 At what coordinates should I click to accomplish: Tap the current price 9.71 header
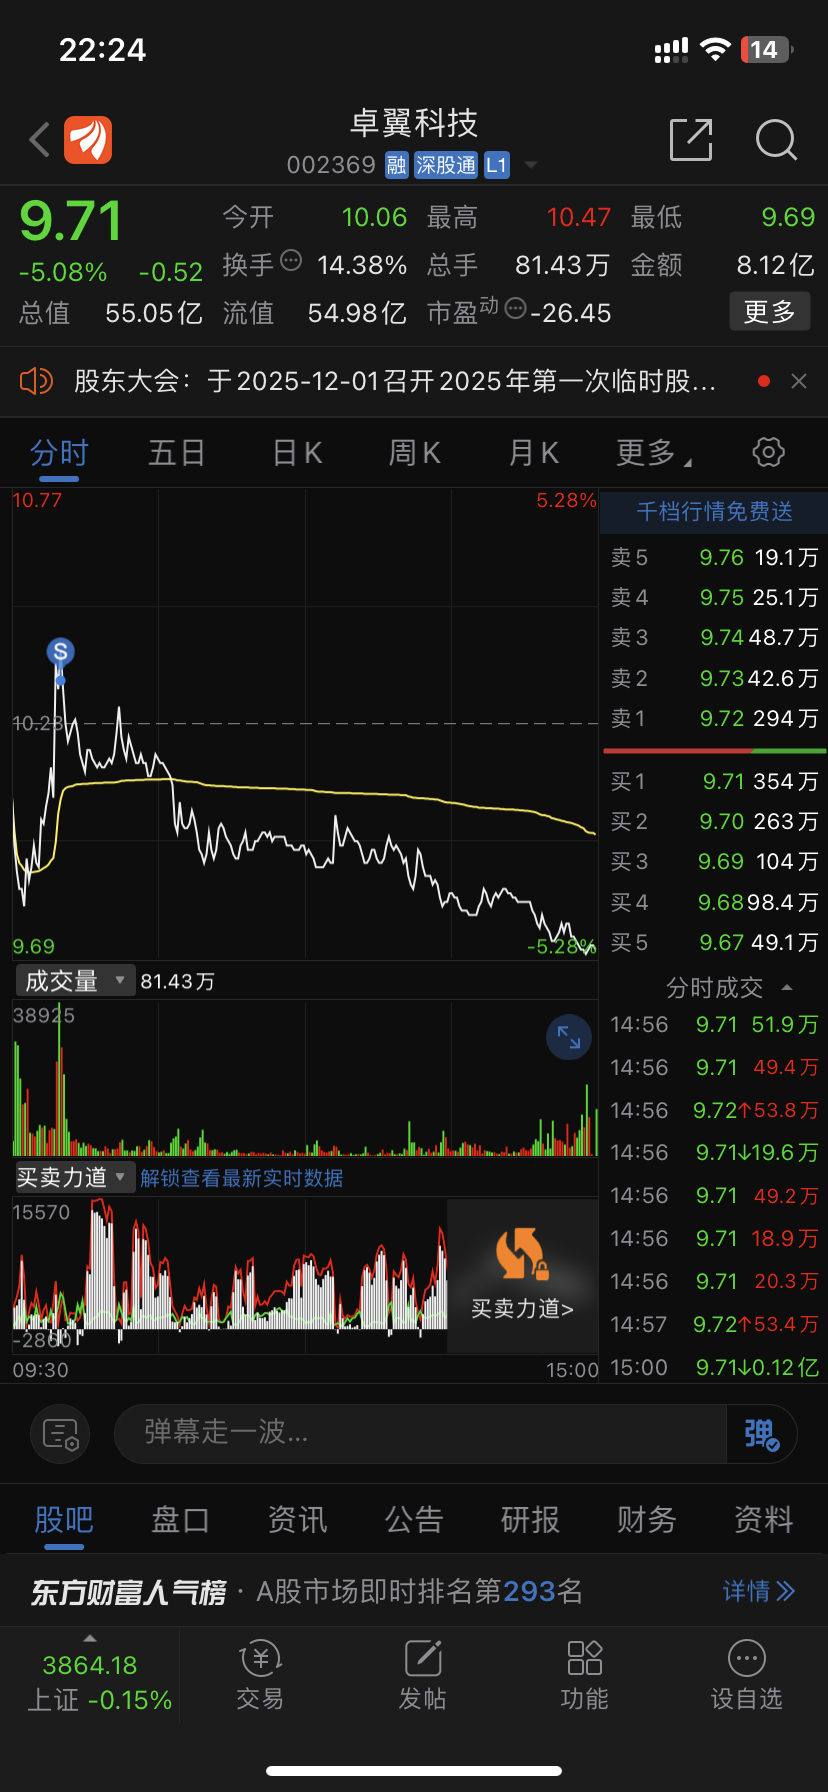pyautogui.click(x=71, y=221)
